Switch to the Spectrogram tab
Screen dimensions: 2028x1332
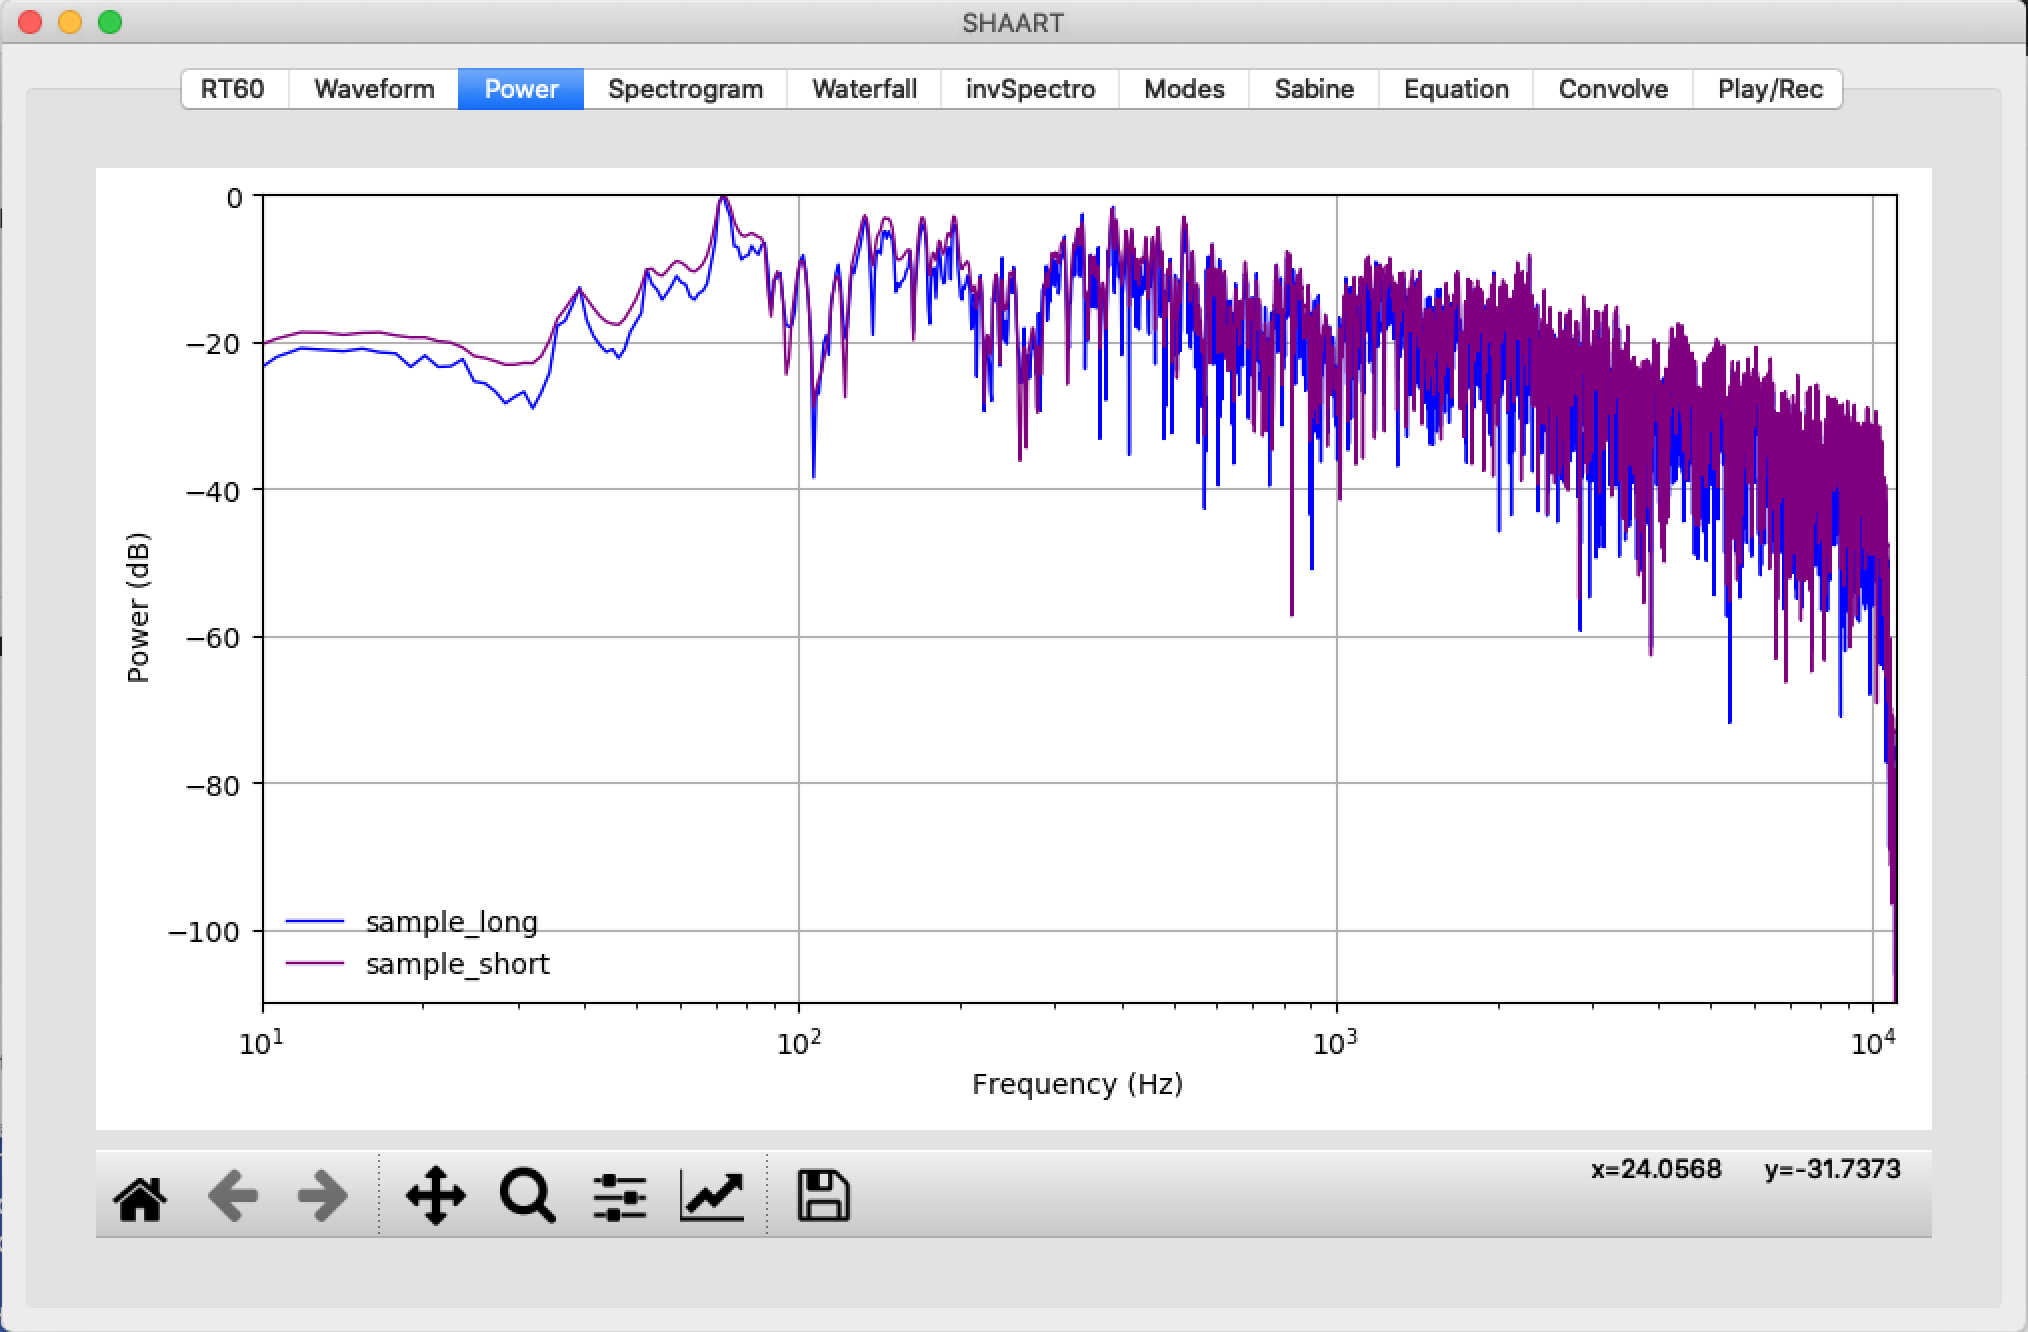coord(685,89)
